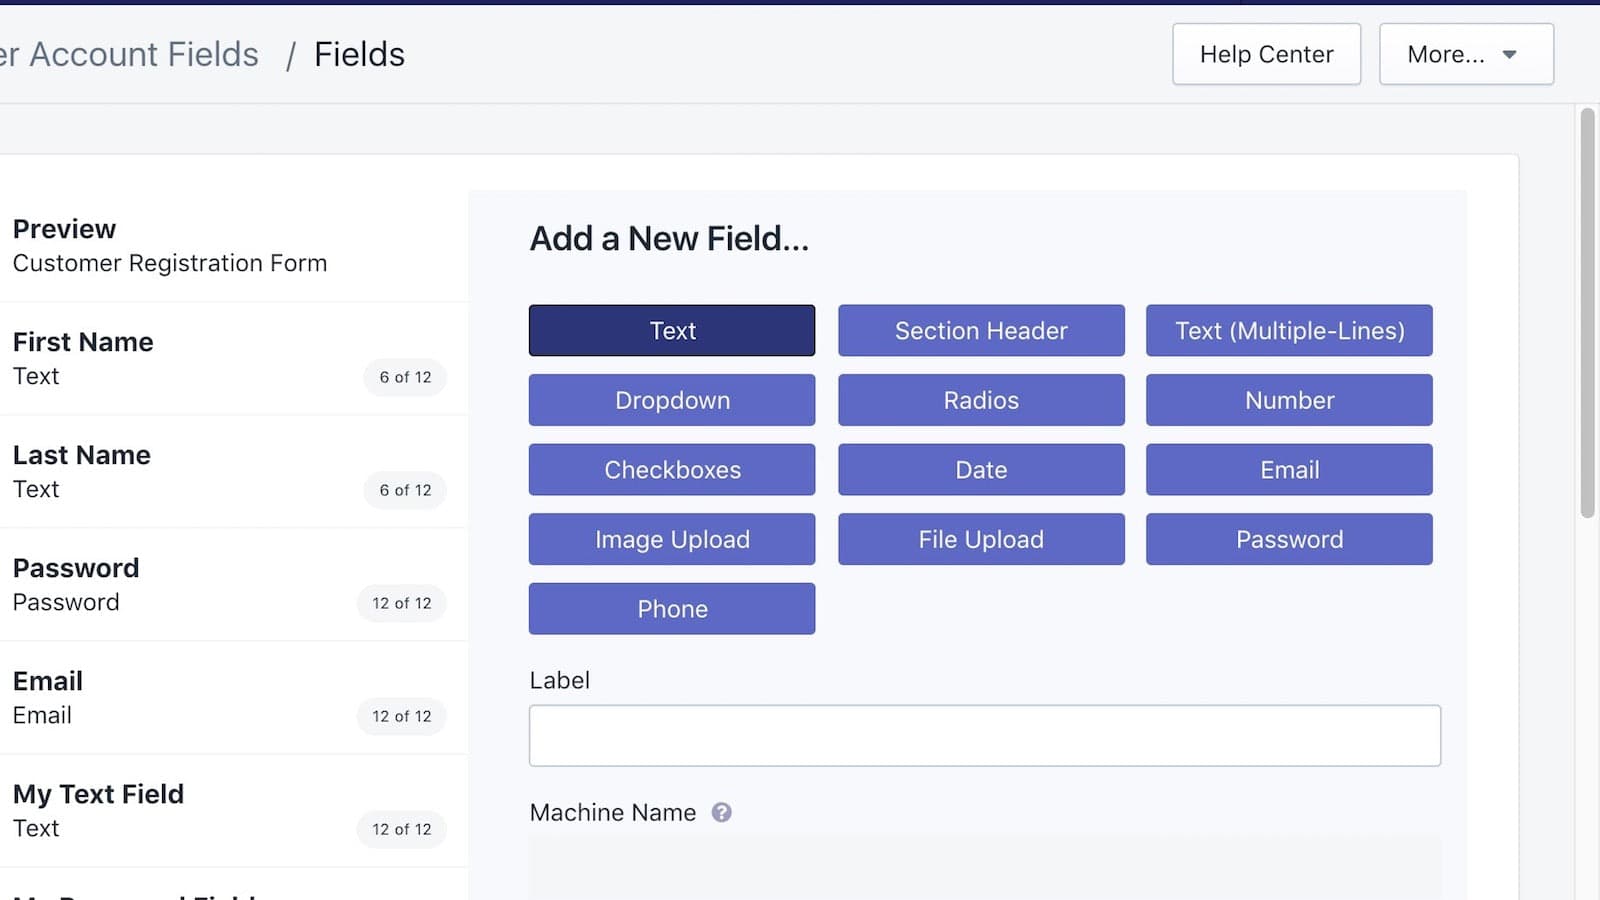Image resolution: width=1600 pixels, height=900 pixels.
Task: Choose the Password field type
Action: point(1289,539)
